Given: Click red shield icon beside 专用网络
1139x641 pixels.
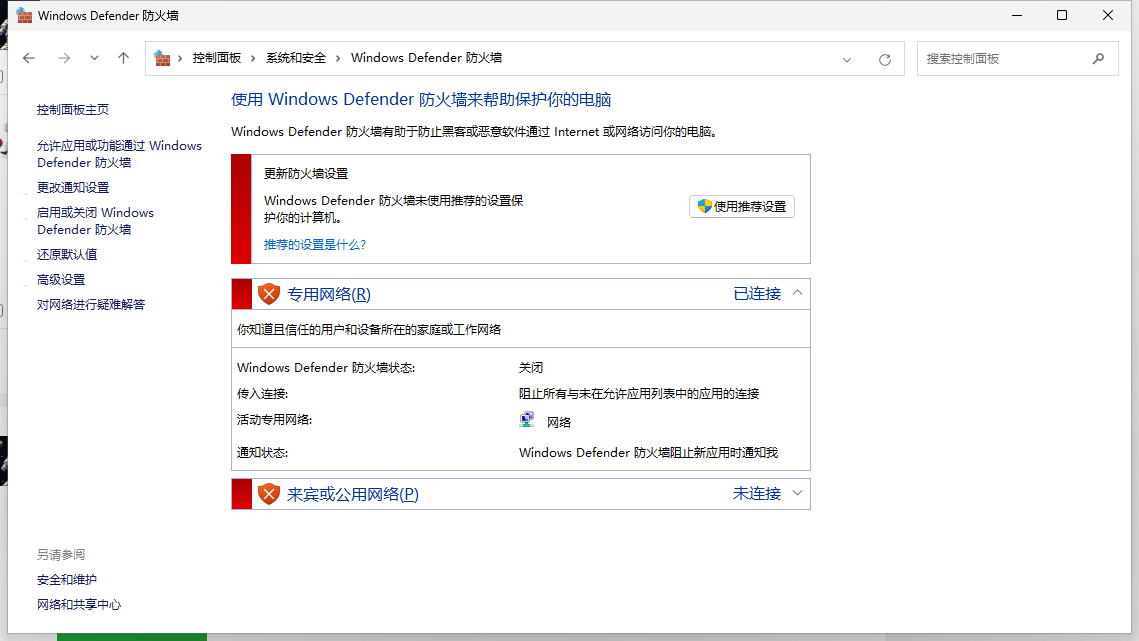Looking at the screenshot, I should [x=269, y=294].
